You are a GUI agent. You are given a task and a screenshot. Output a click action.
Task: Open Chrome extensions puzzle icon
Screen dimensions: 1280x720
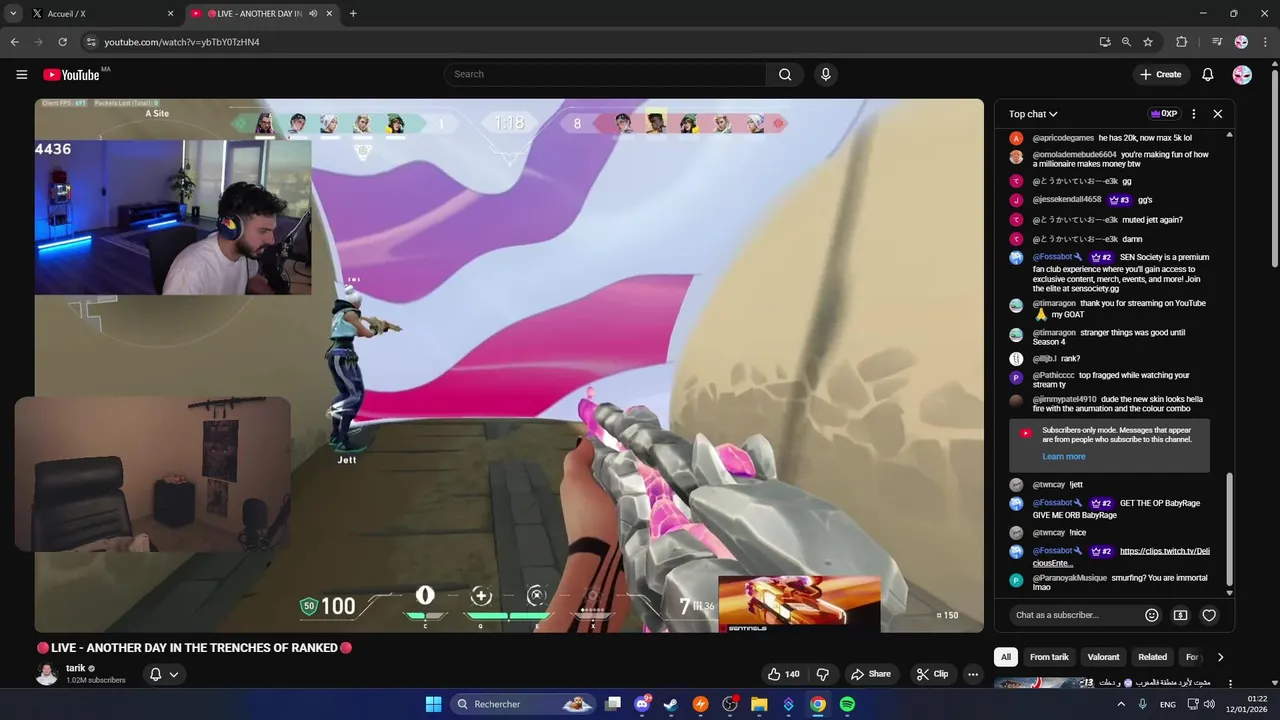click(x=1182, y=42)
